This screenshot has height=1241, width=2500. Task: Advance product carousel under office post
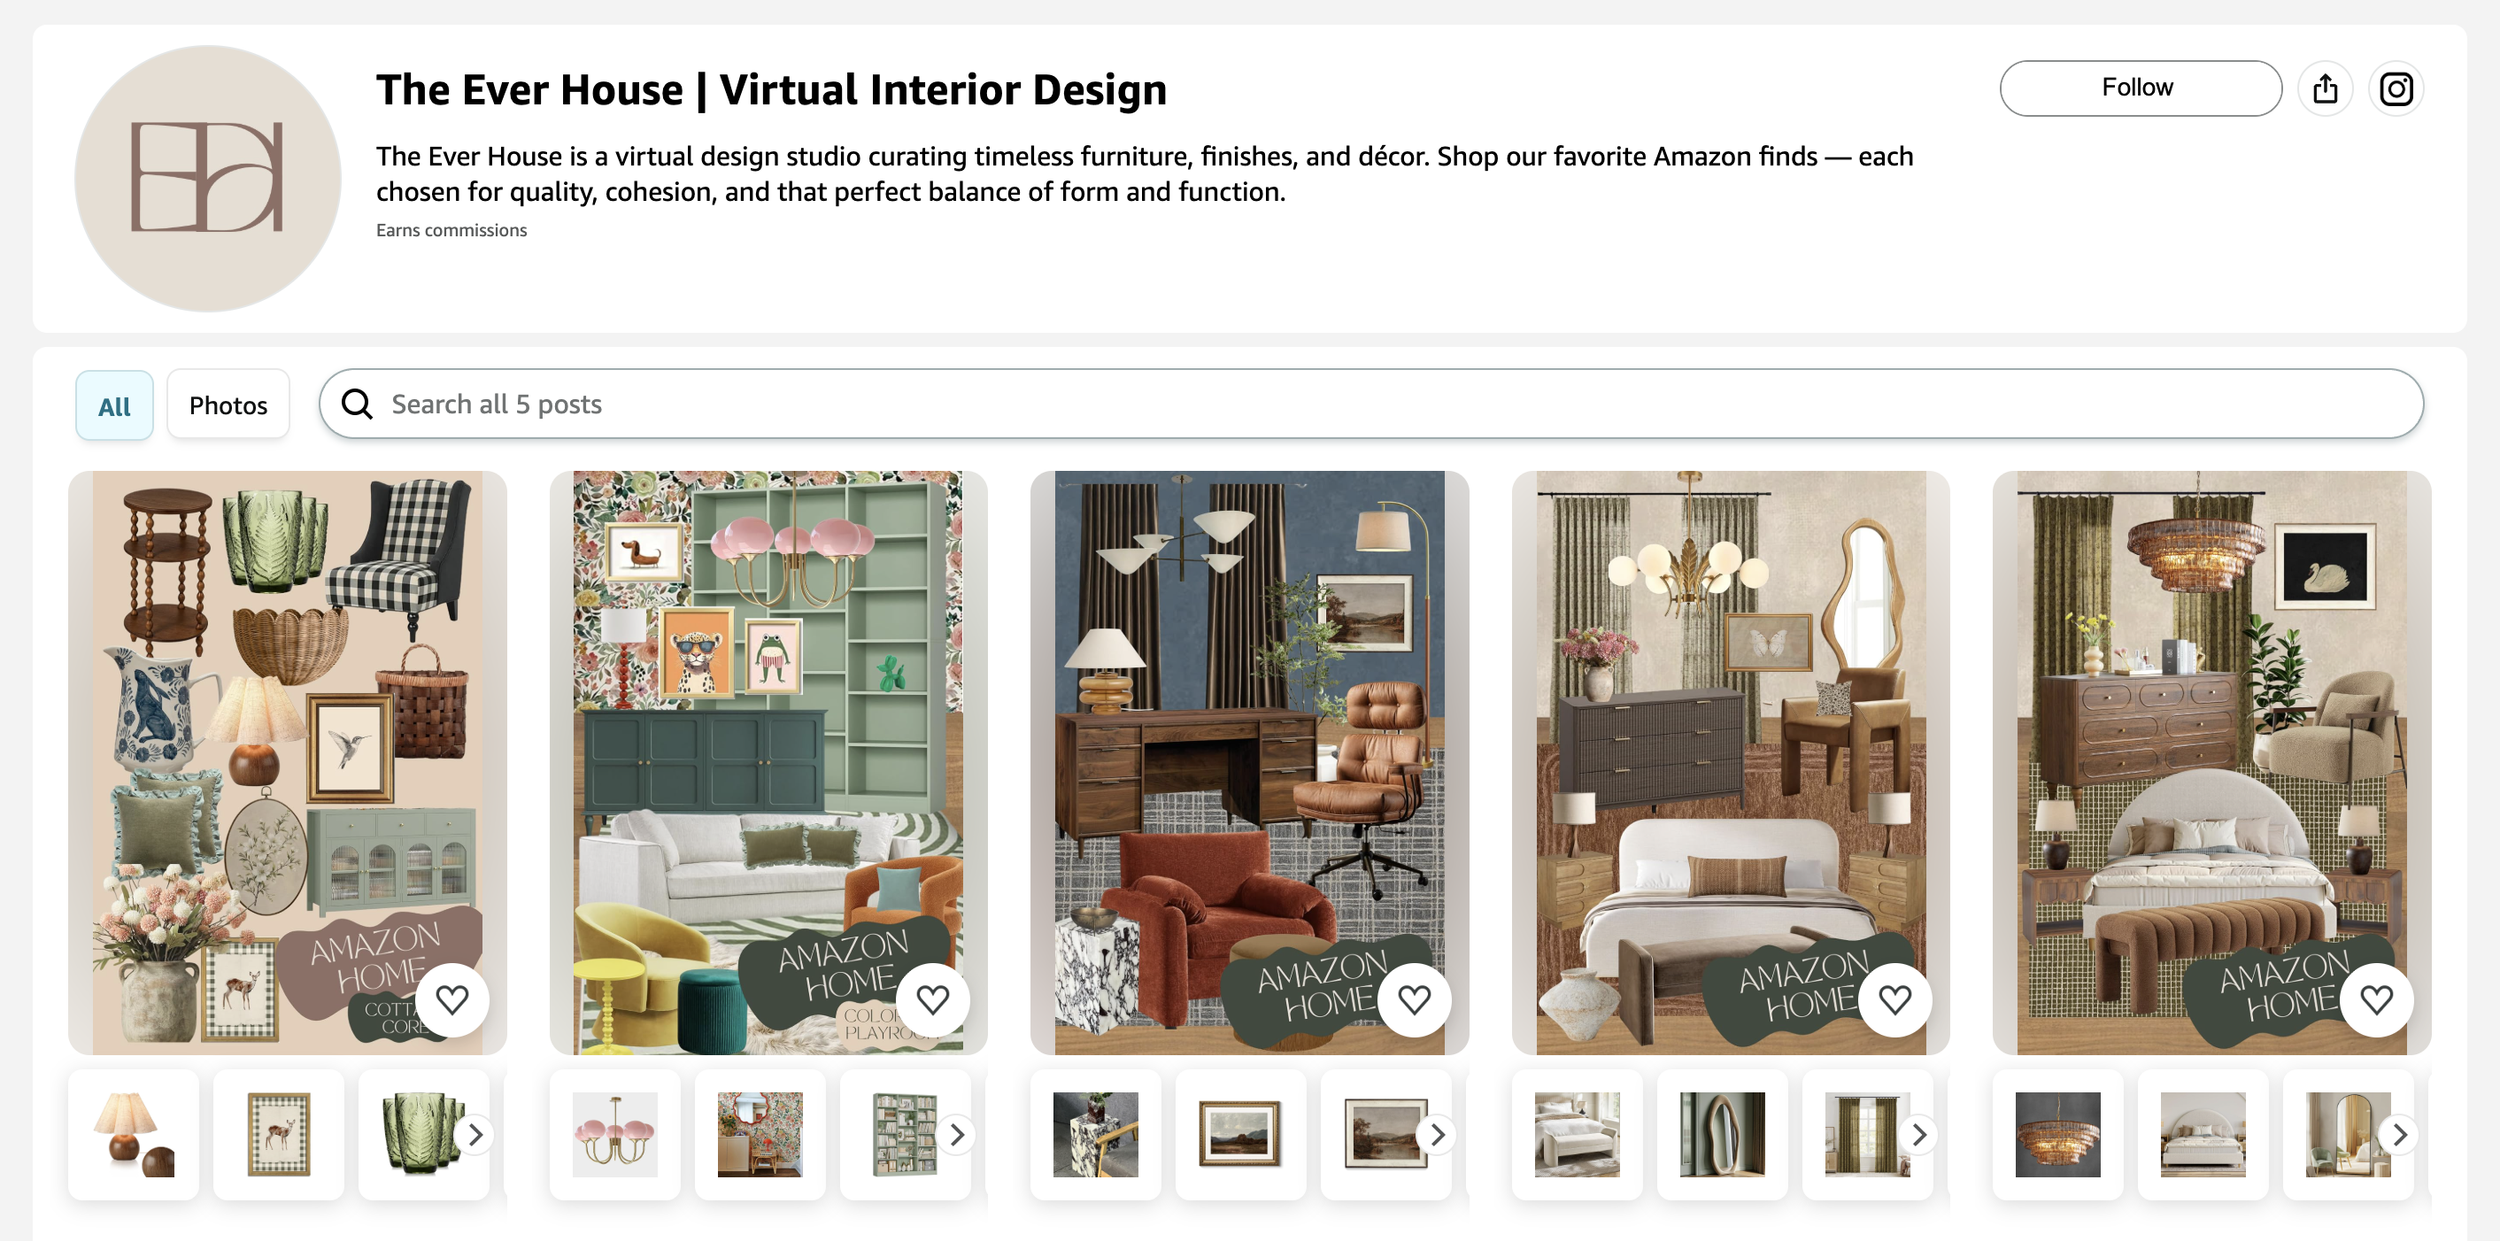1437,1134
